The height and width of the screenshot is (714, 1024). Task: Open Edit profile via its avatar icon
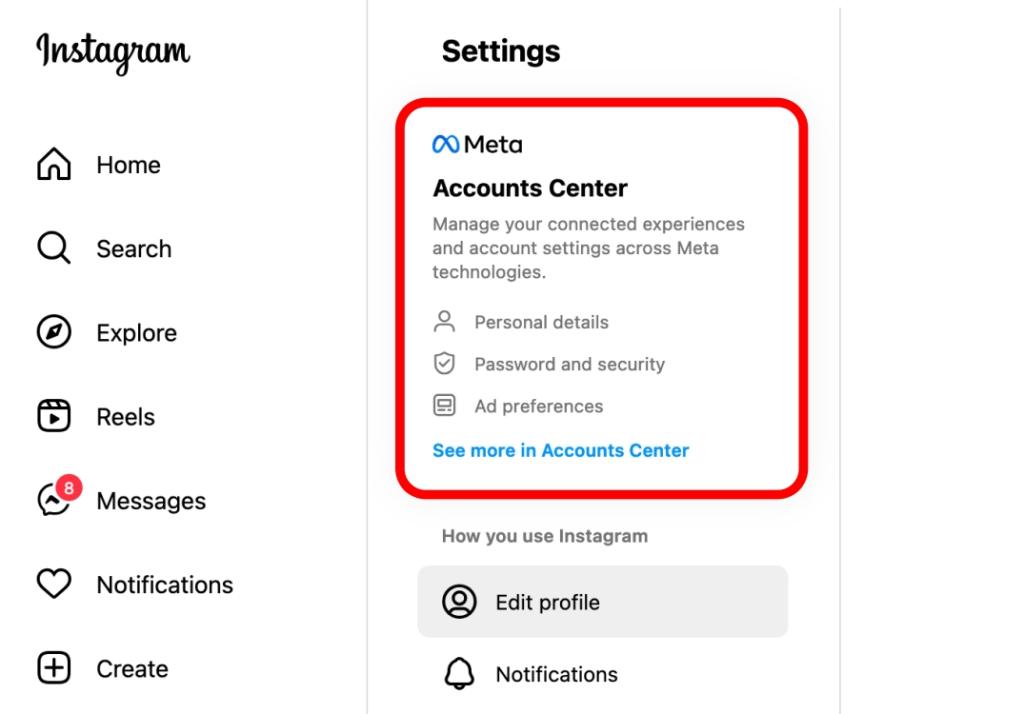click(x=461, y=601)
